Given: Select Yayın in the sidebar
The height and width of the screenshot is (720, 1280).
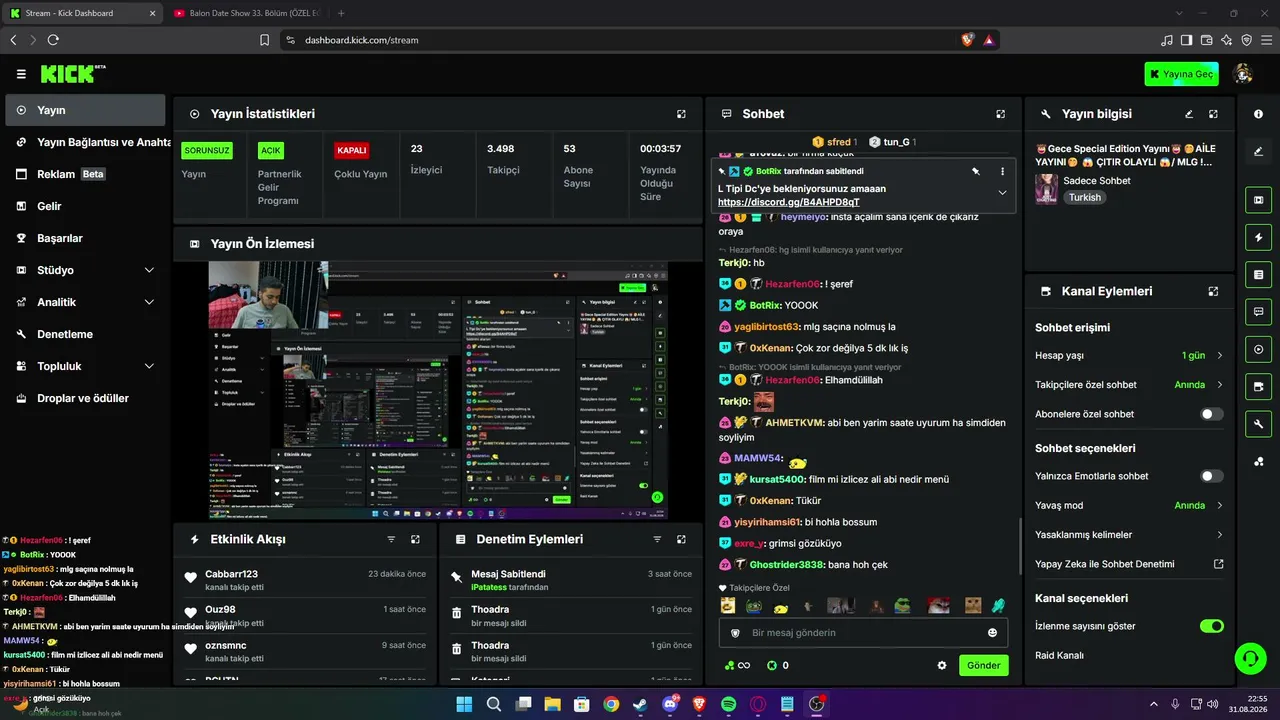Looking at the screenshot, I should pyautogui.click(x=85, y=110).
